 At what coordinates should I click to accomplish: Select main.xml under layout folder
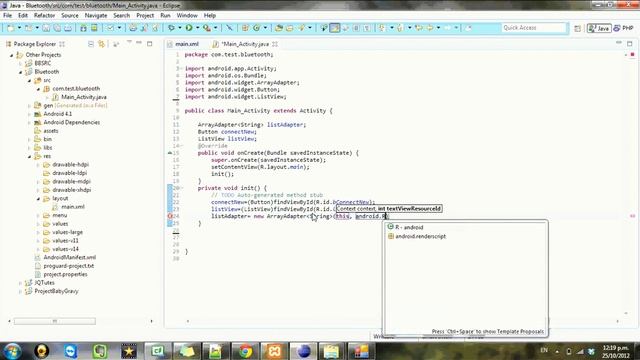tap(73, 207)
